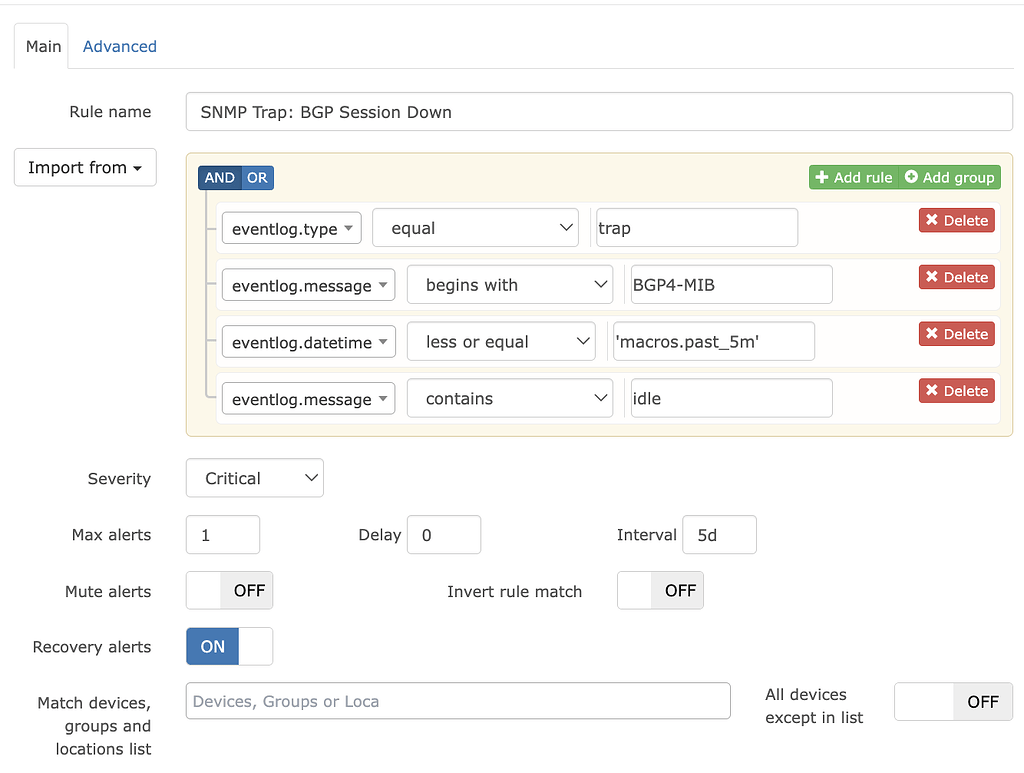Enable Invert rule match
1024x773 pixels.
click(660, 591)
